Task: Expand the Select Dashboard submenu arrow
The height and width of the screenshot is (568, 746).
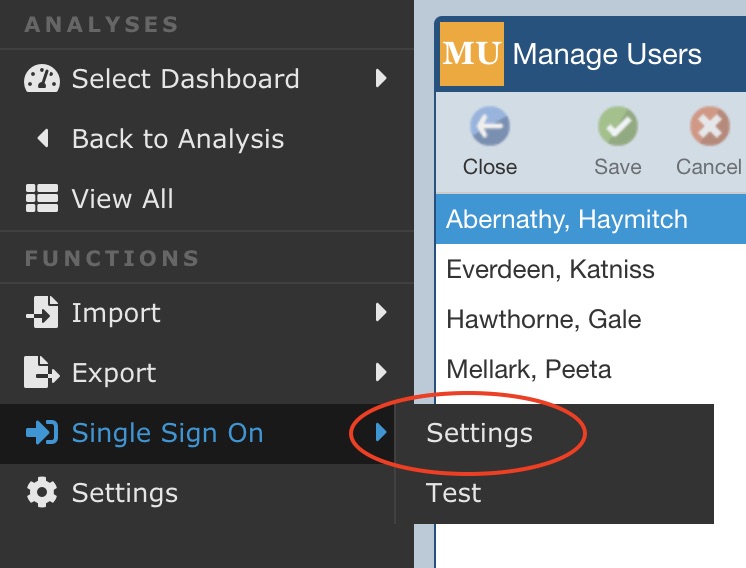Action: [x=381, y=78]
